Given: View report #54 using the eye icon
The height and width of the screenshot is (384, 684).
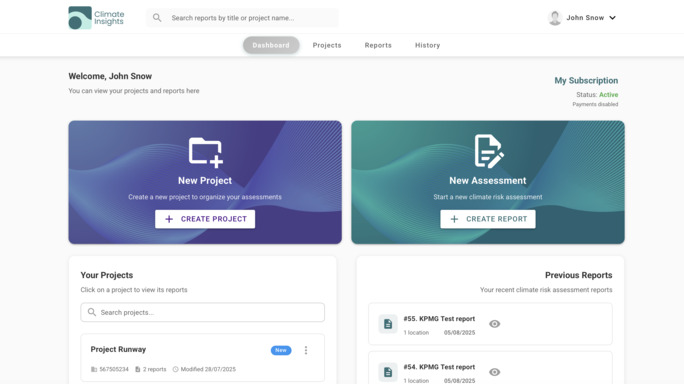Looking at the screenshot, I should pos(494,372).
